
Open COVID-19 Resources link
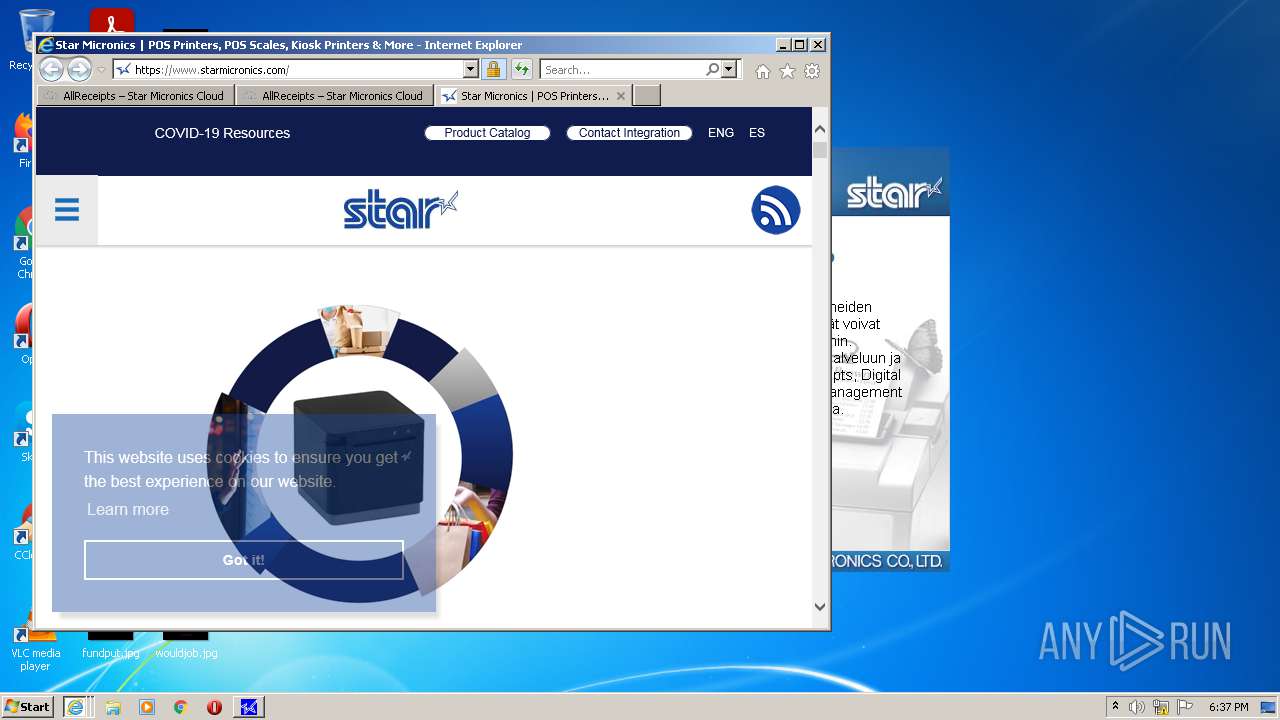pyautogui.click(x=222, y=133)
